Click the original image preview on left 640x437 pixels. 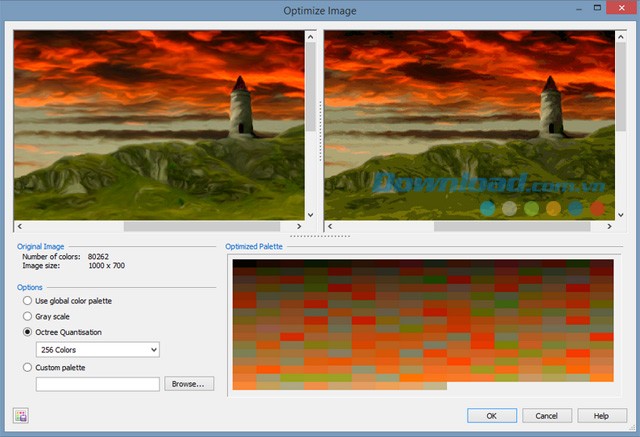point(158,124)
